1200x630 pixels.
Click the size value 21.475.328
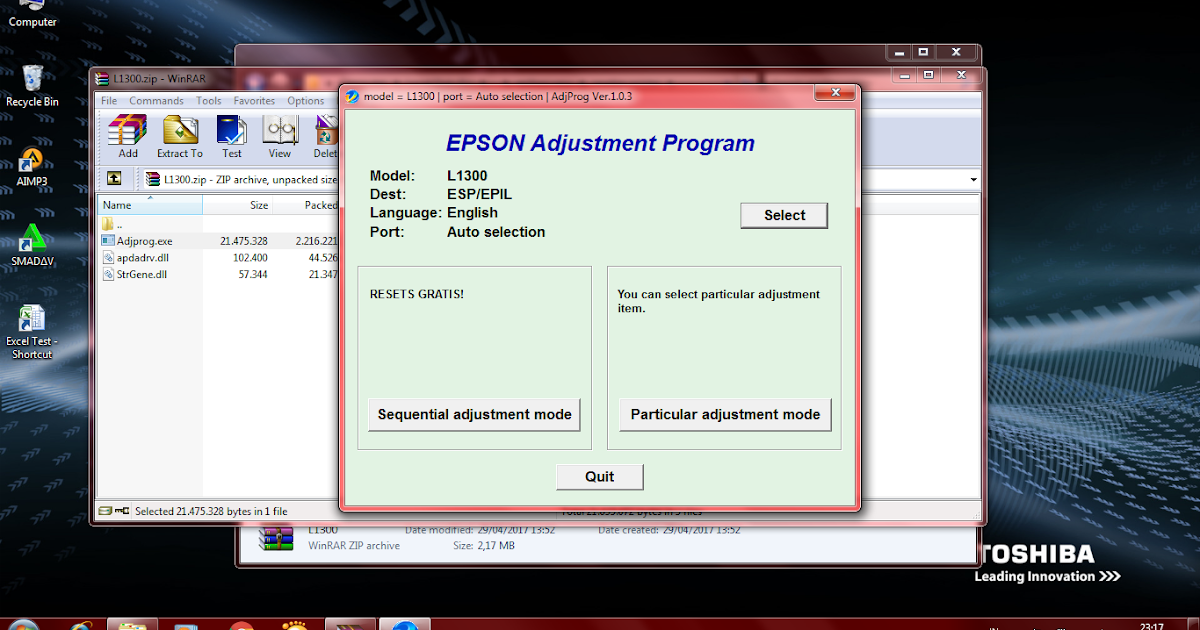pyautogui.click(x=244, y=241)
